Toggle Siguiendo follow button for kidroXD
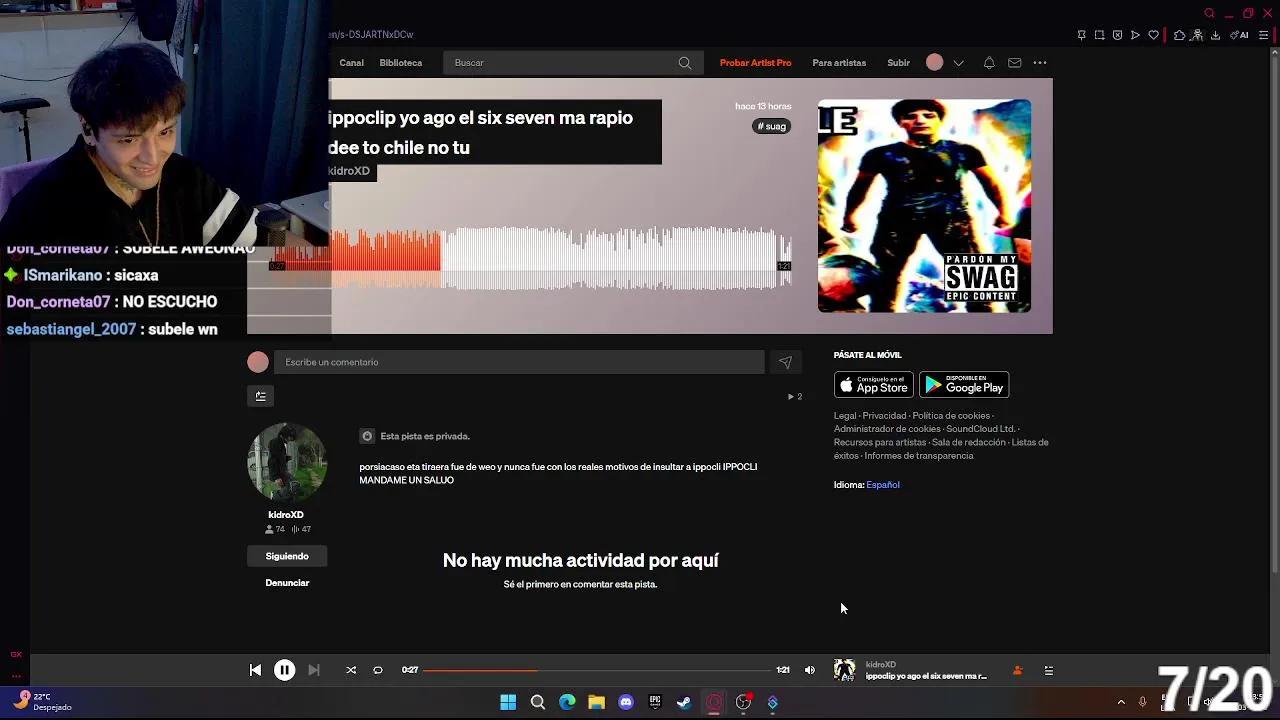Viewport: 1280px width, 720px height. click(287, 556)
